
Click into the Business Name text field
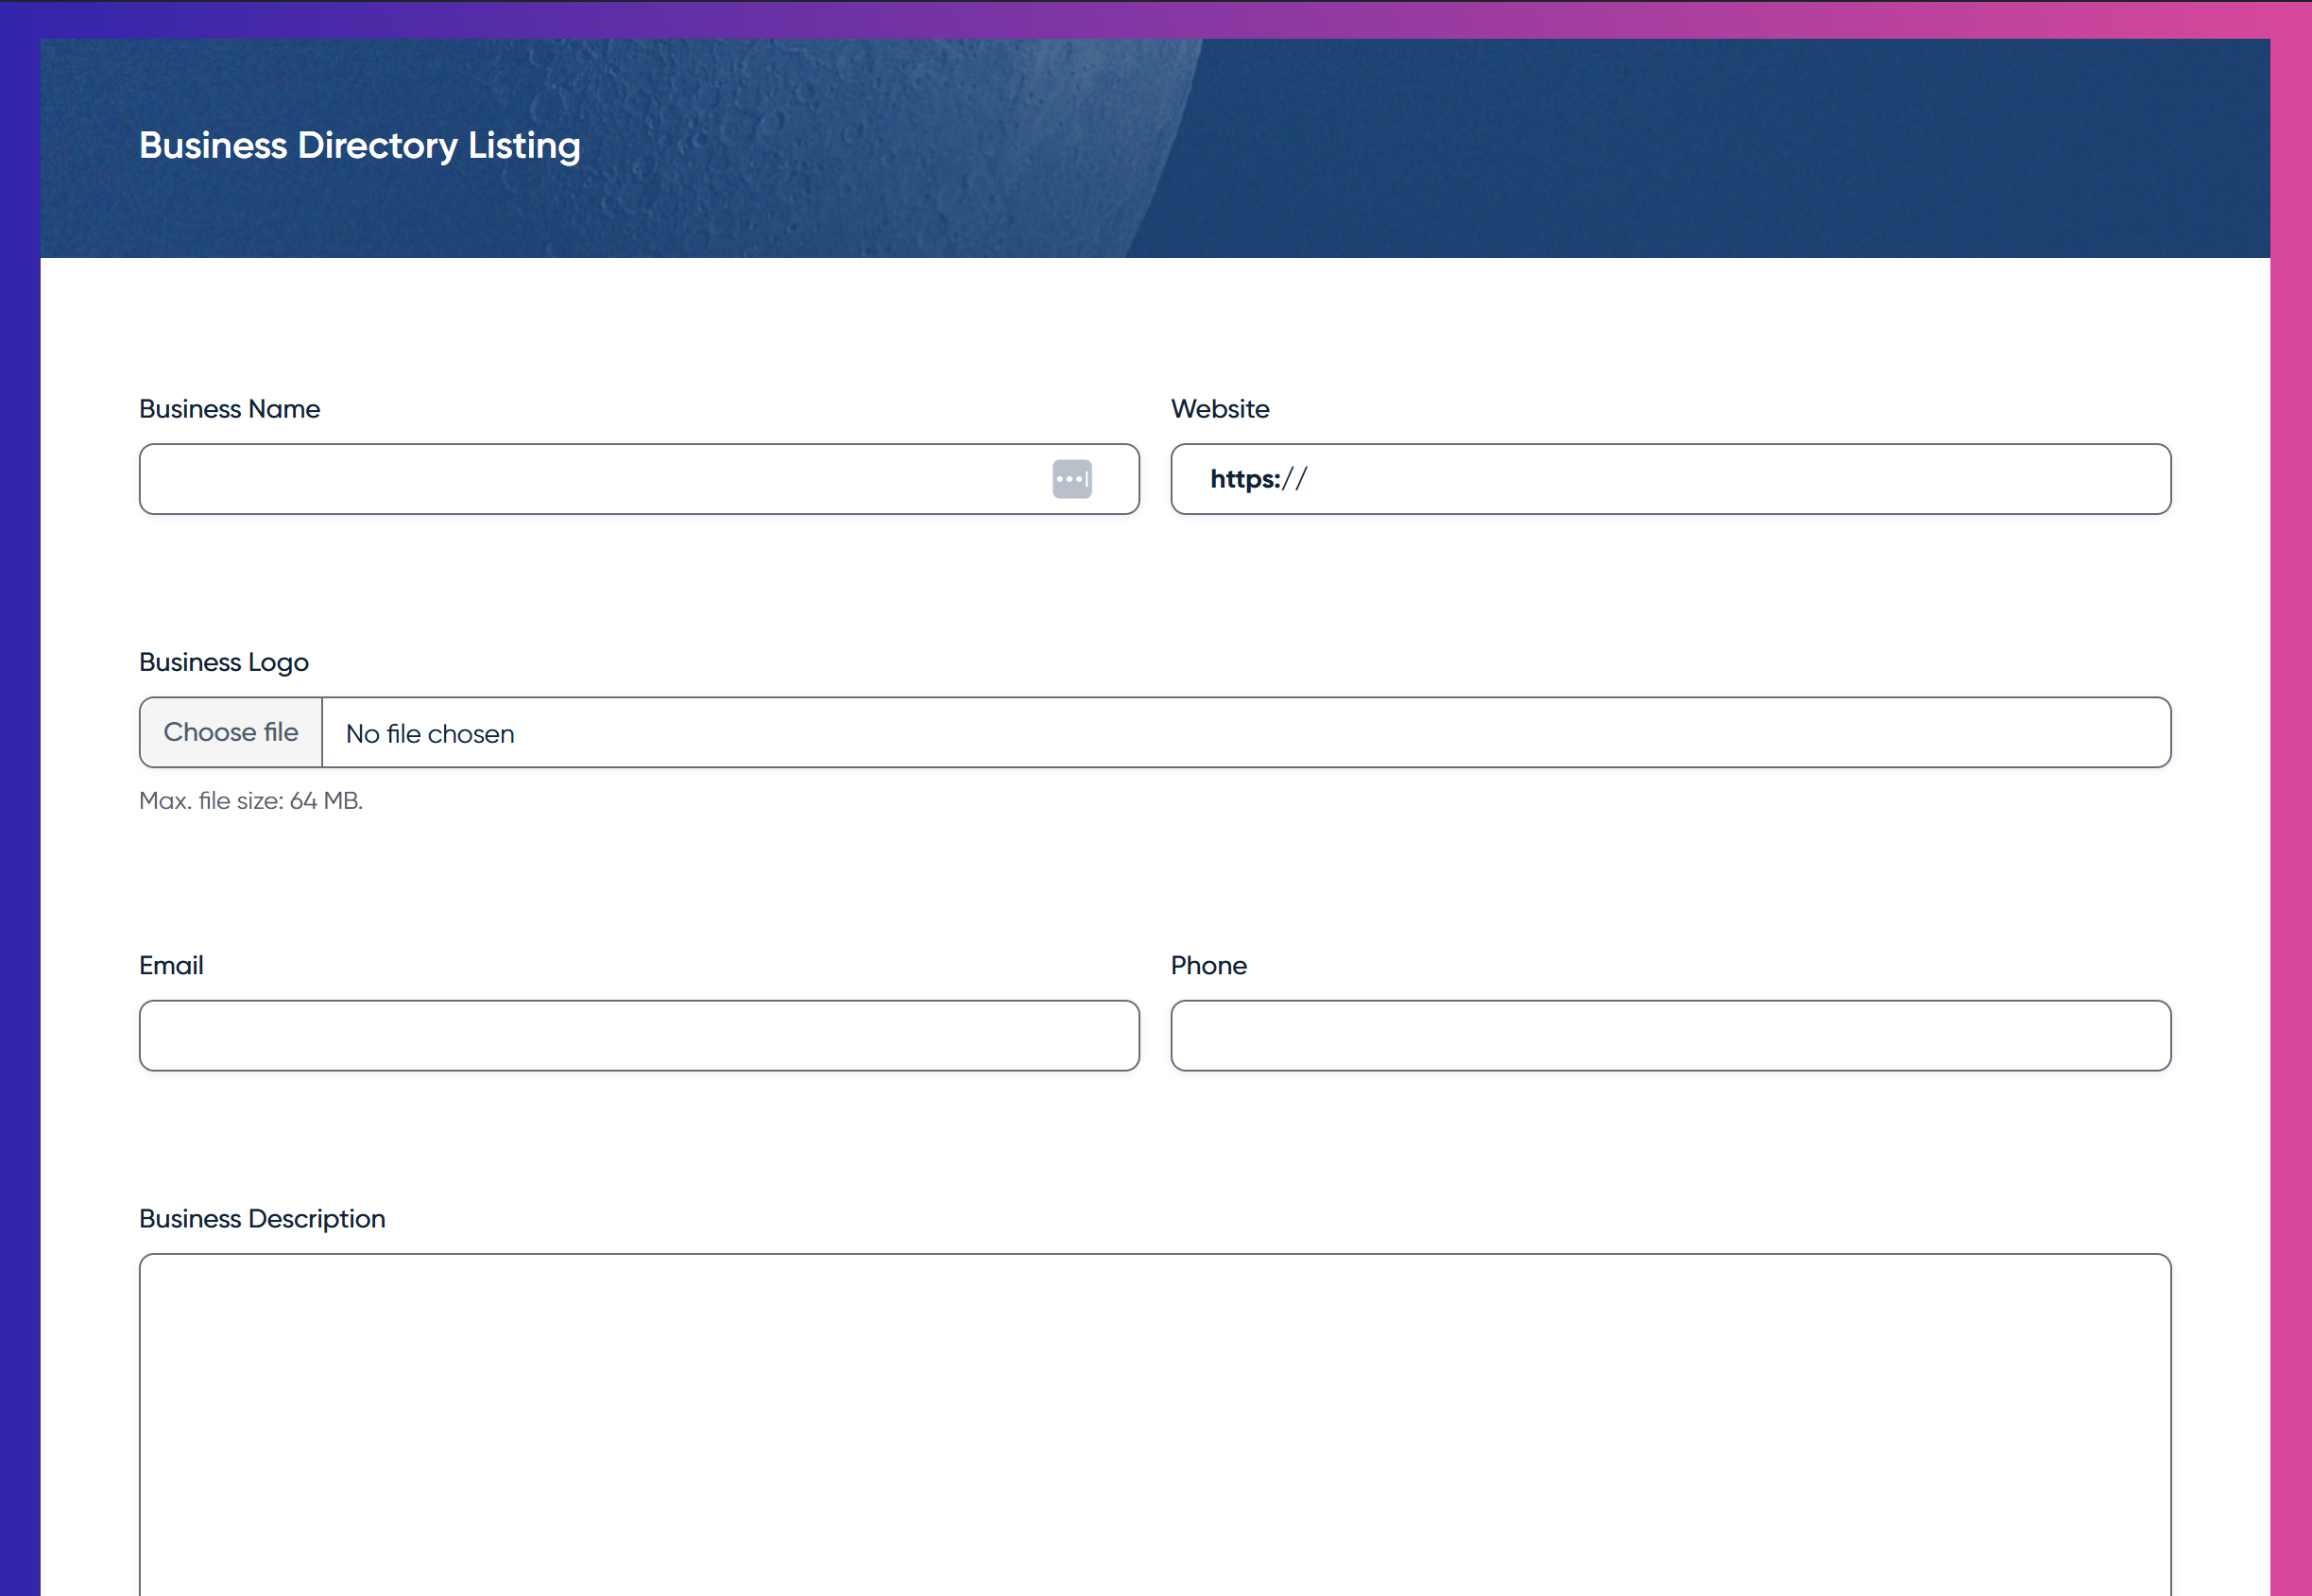click(x=590, y=479)
